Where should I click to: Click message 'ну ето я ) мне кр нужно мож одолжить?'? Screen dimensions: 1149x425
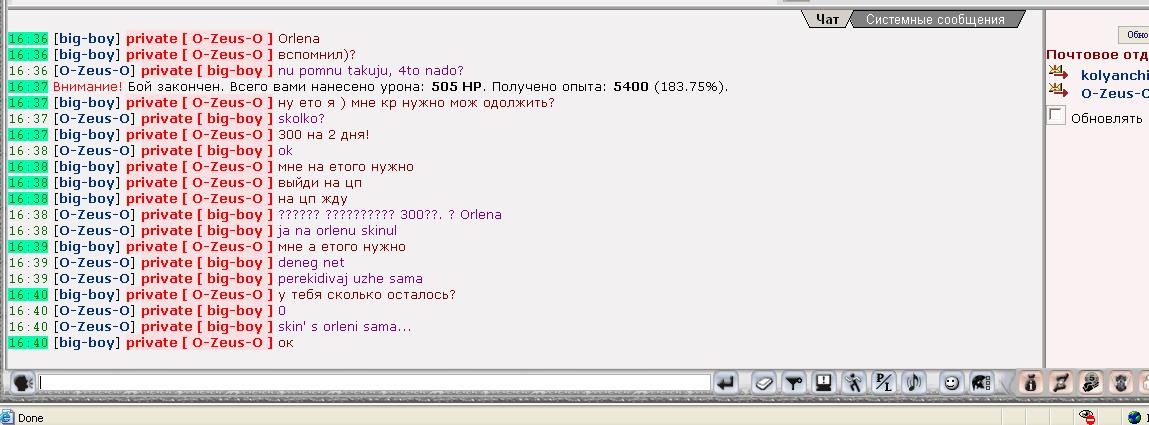[416, 103]
